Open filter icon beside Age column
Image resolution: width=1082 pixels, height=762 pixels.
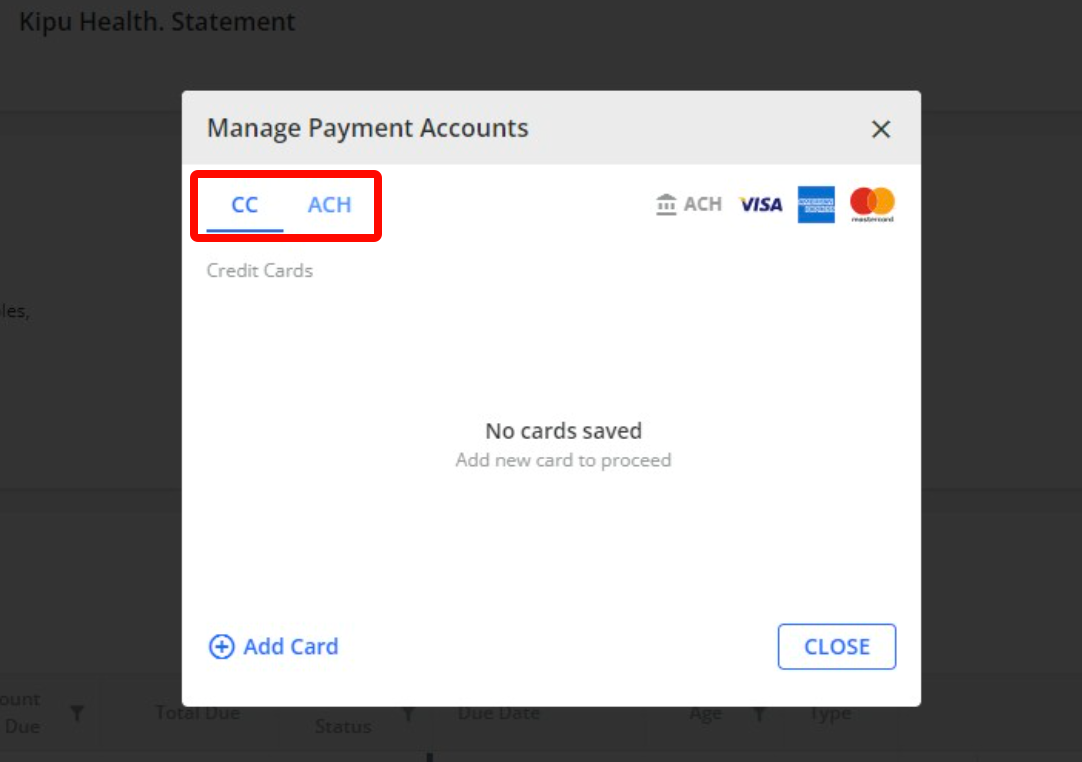tap(759, 713)
